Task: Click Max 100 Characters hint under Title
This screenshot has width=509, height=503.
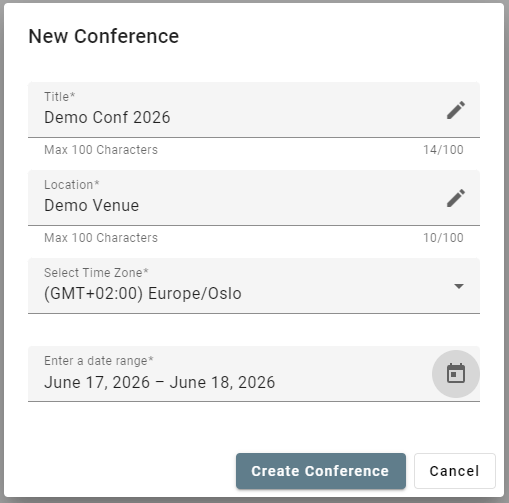Action: coord(101,150)
